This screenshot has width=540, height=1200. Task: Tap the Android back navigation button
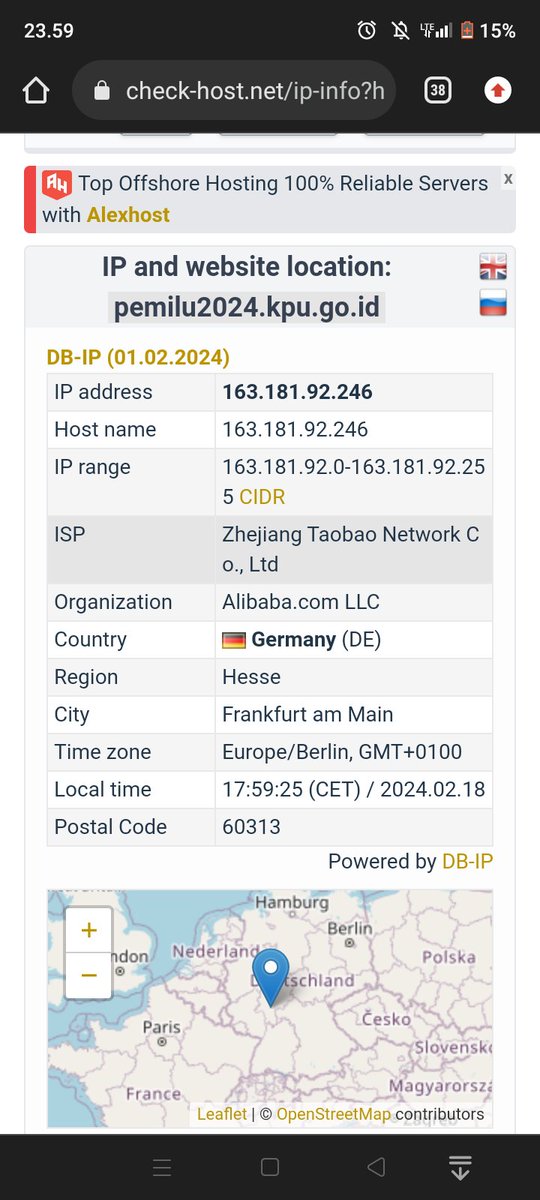pos(376,1167)
